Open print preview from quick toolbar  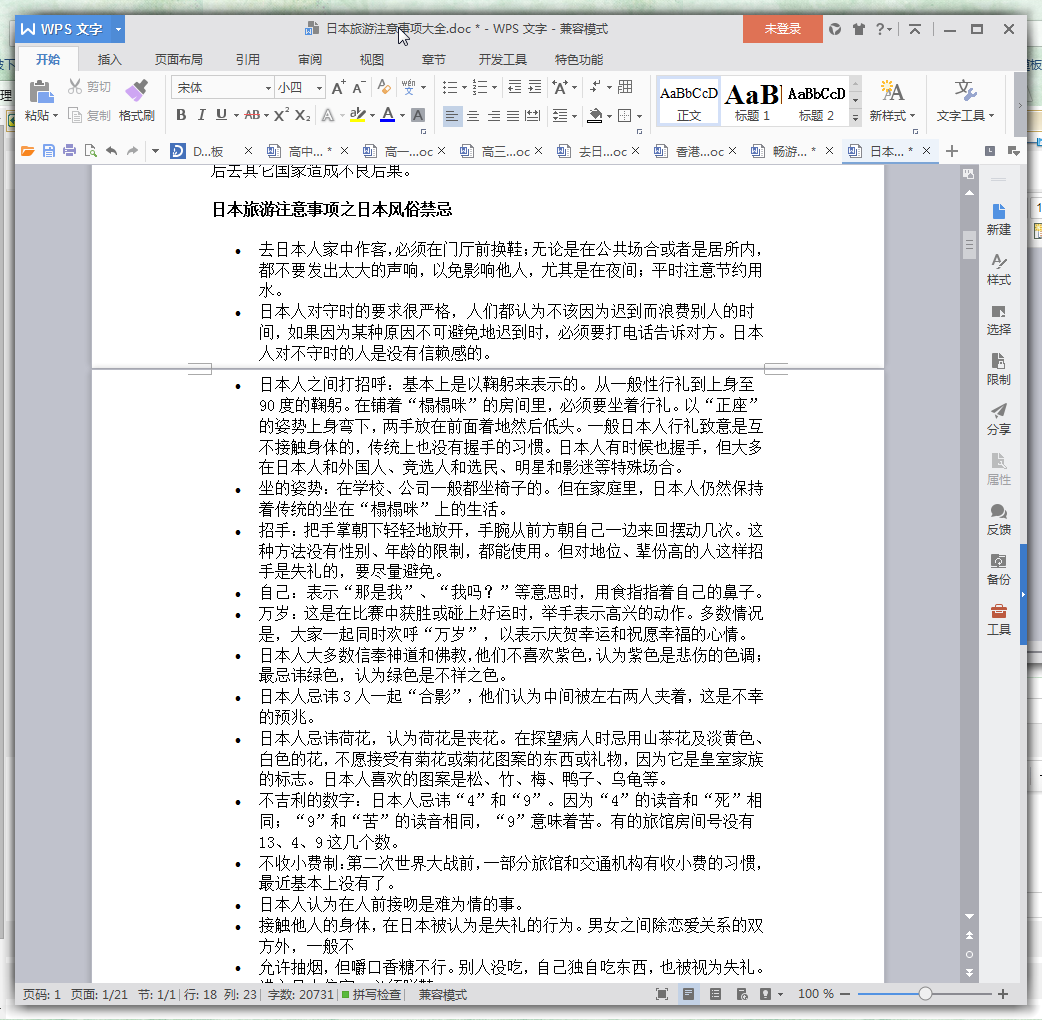click(x=90, y=151)
